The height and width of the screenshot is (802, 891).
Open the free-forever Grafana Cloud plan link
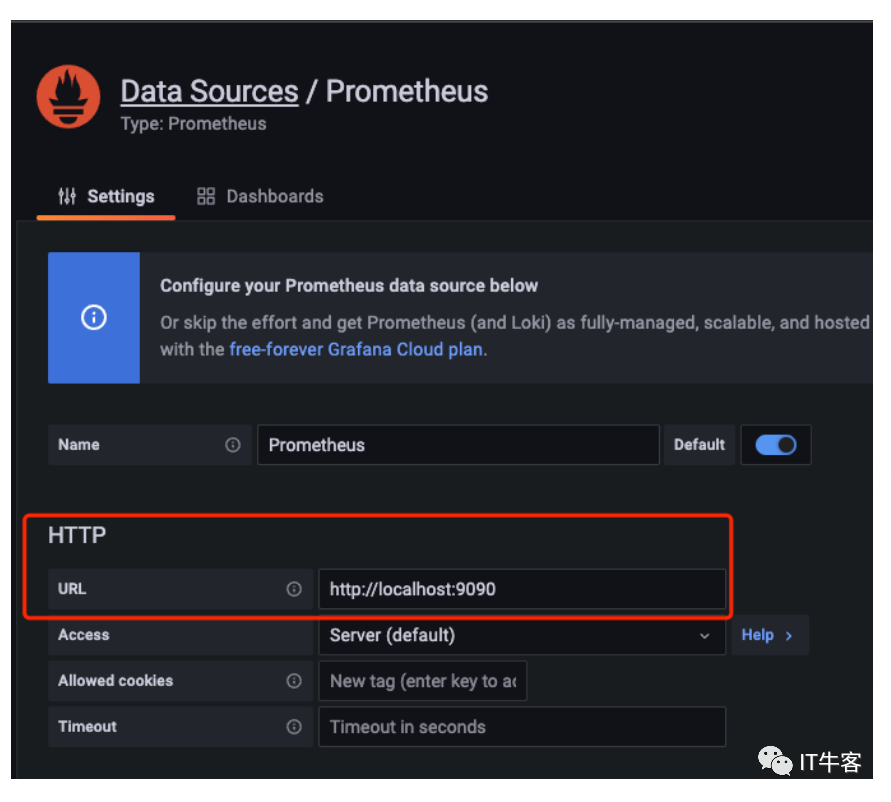[x=356, y=349]
